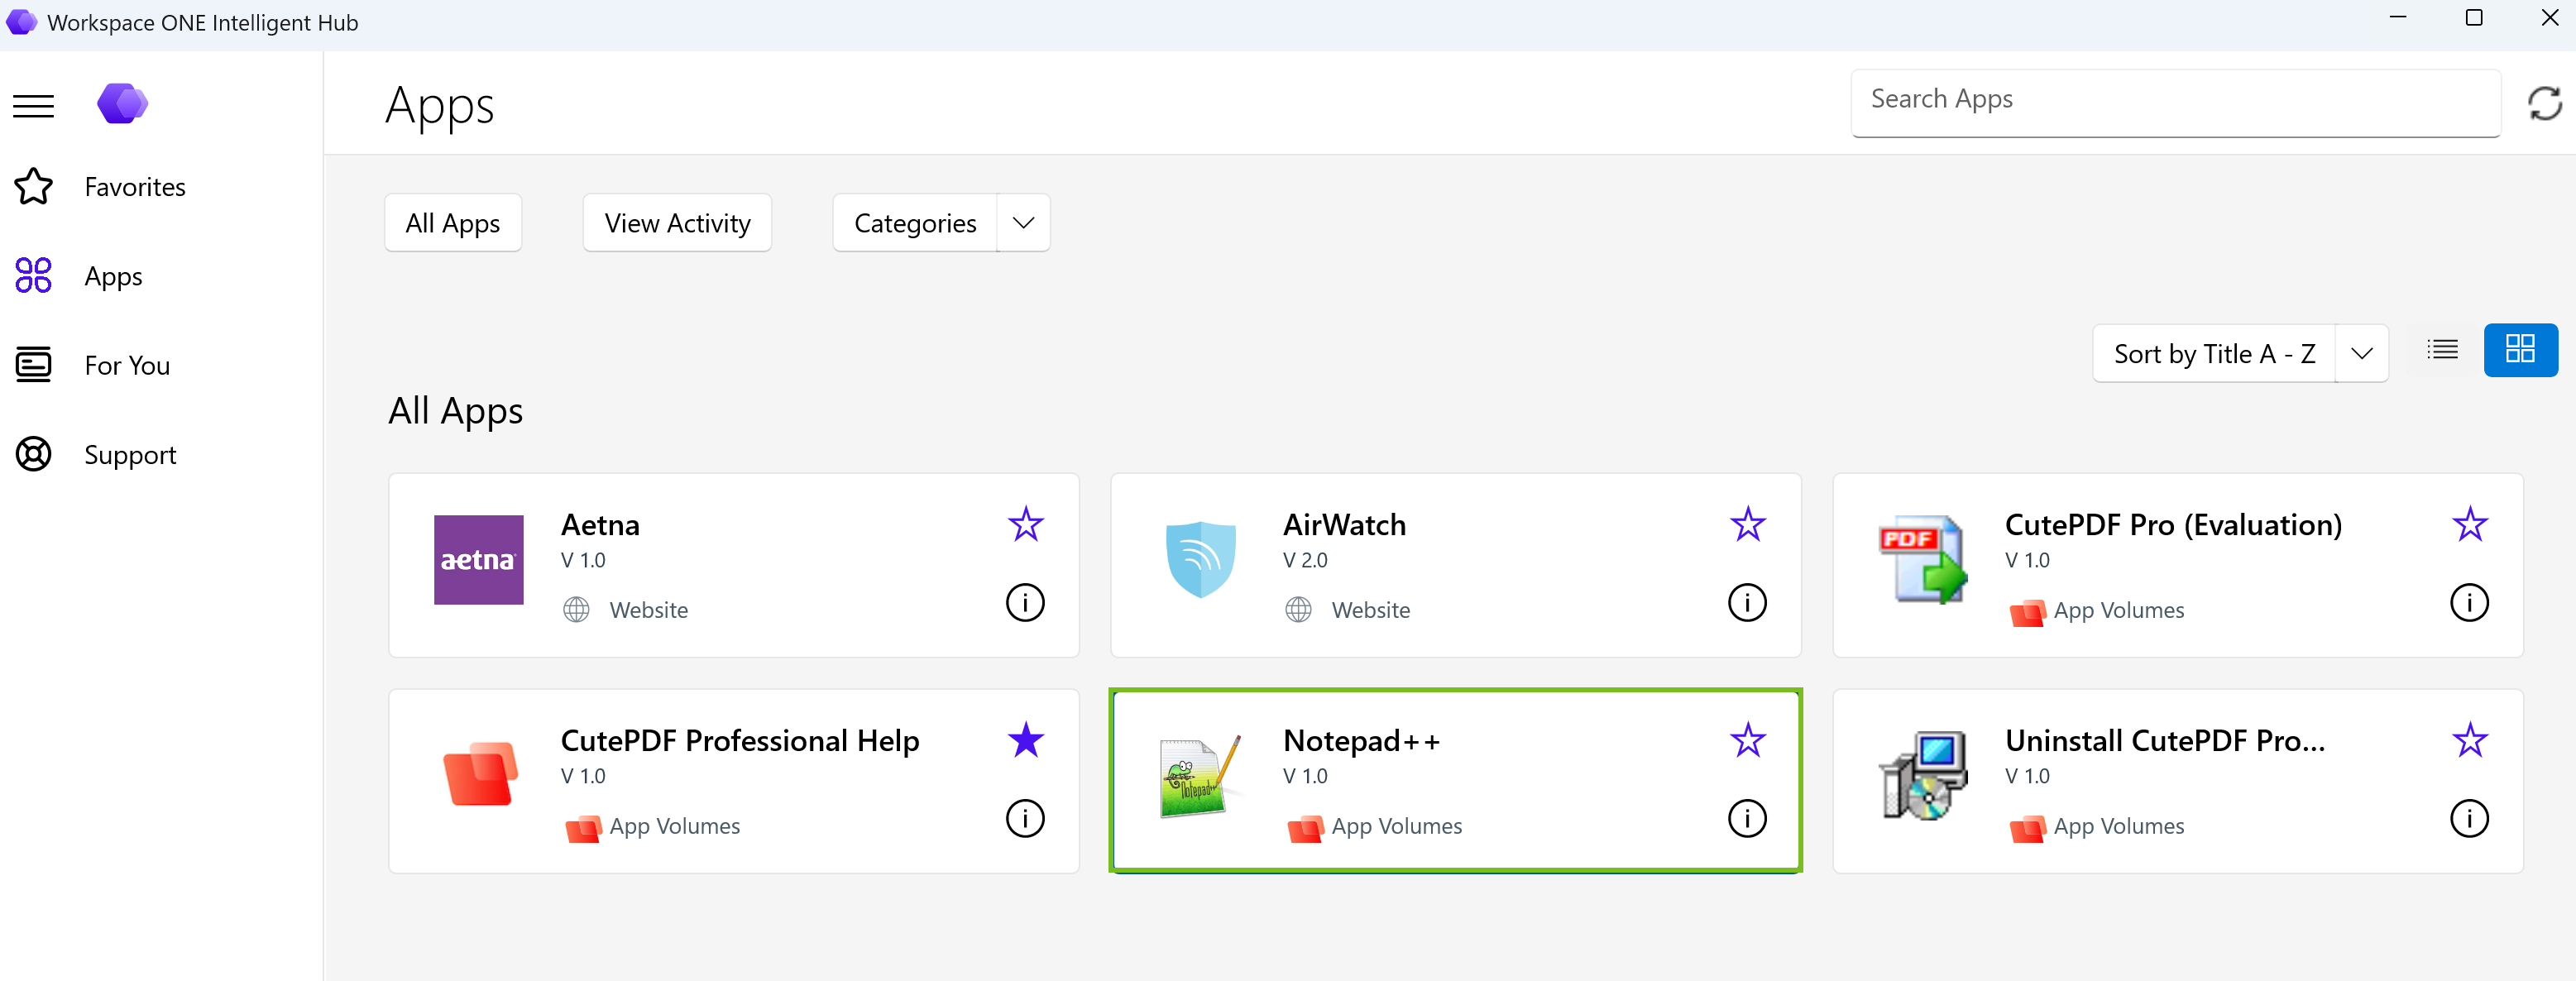Open the Aetna app title

tap(600, 525)
